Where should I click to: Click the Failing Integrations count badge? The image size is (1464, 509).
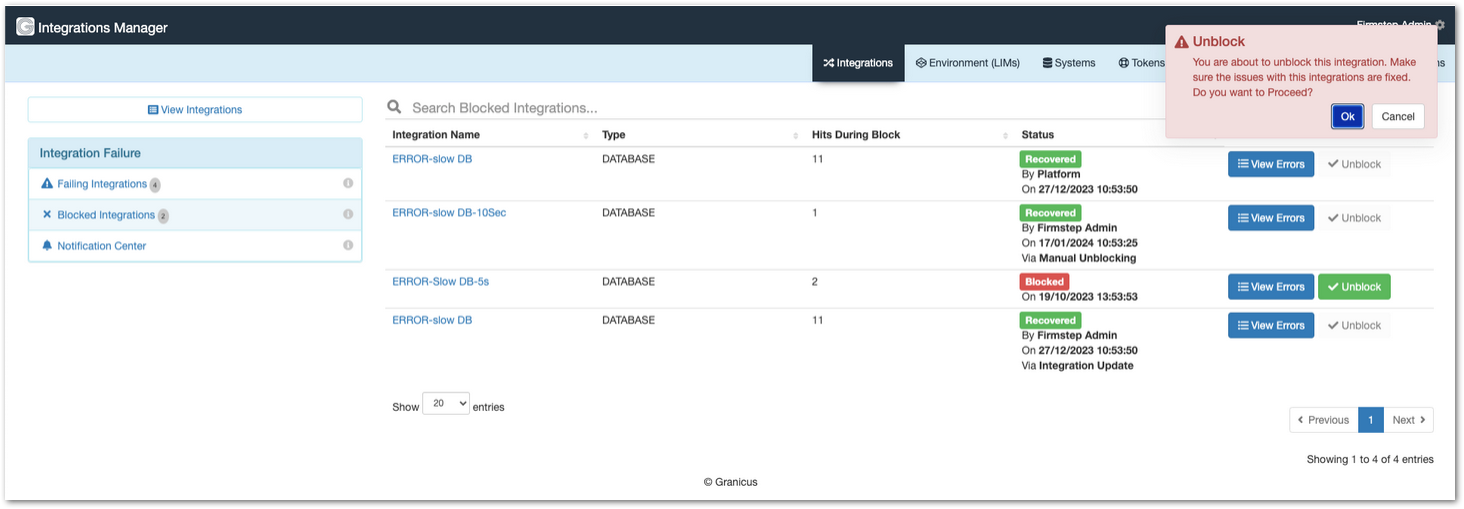(155, 185)
